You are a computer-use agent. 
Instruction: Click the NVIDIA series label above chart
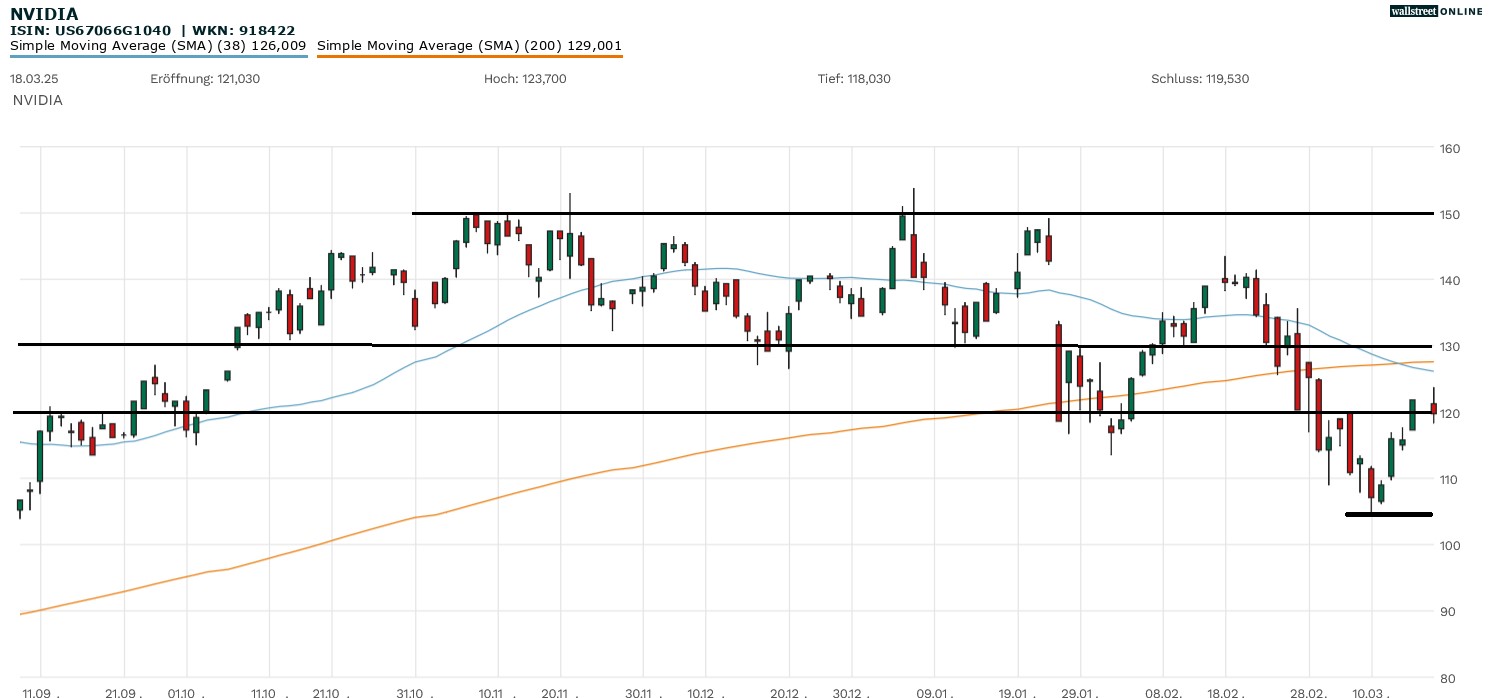pyautogui.click(x=38, y=100)
